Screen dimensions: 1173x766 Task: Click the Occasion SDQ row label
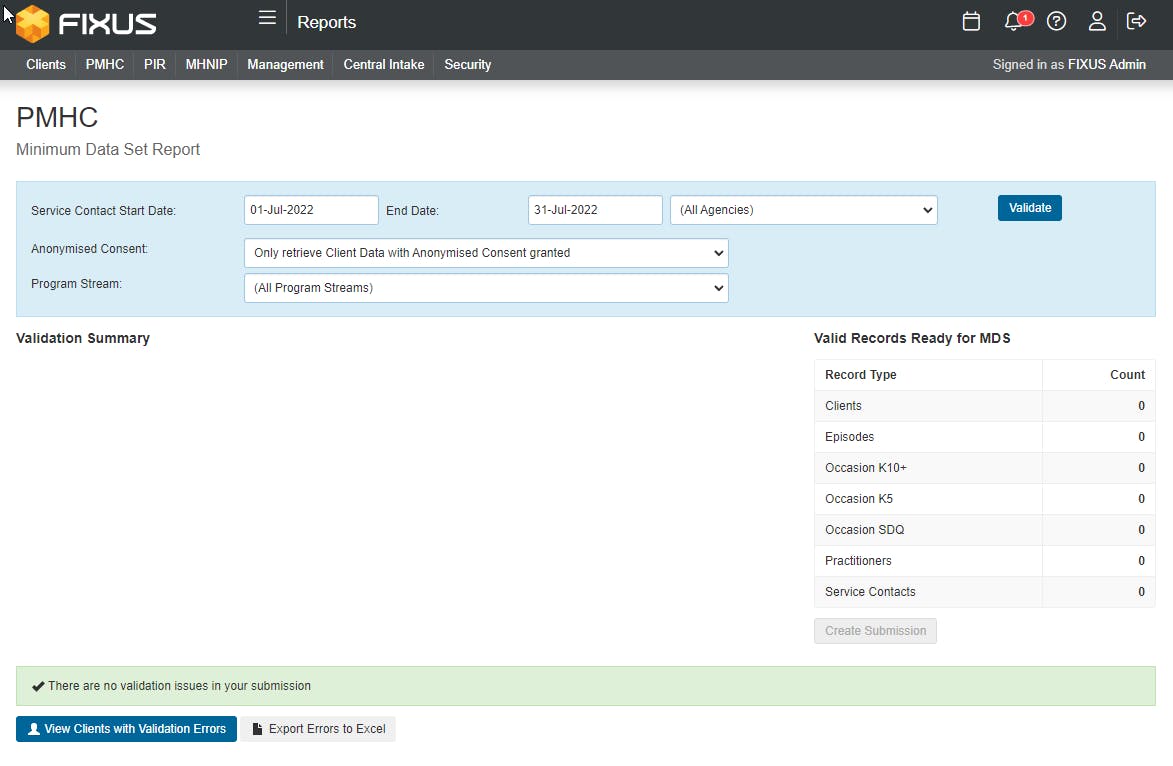(865, 530)
